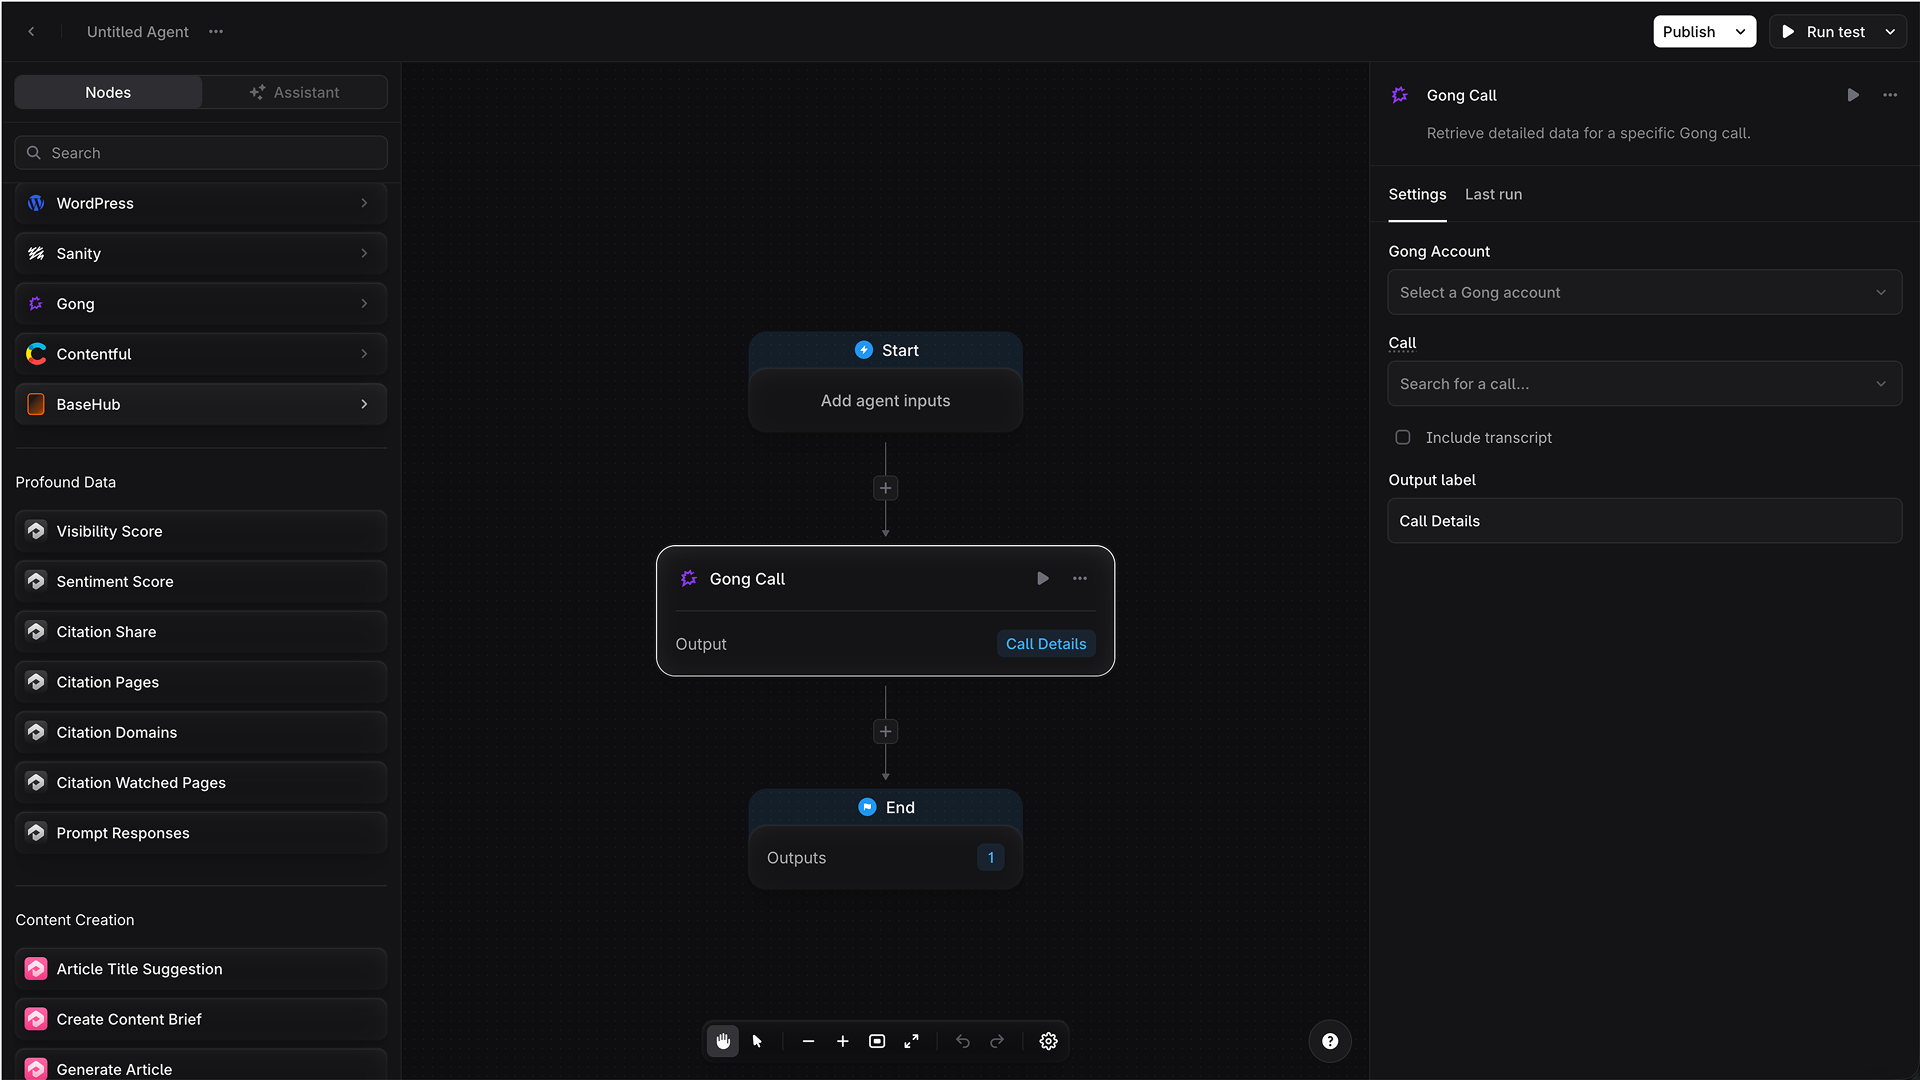Open more options in Gong Call panel header

(x=1890, y=95)
